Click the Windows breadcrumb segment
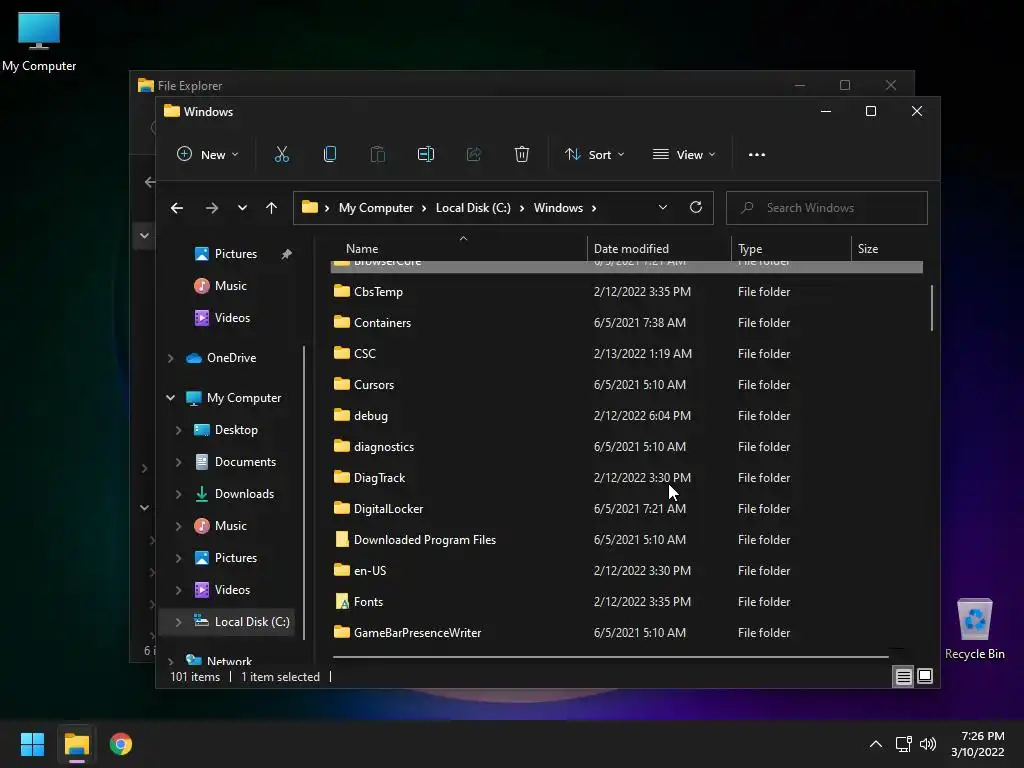Screen dimensions: 1024x768 [x=558, y=208]
